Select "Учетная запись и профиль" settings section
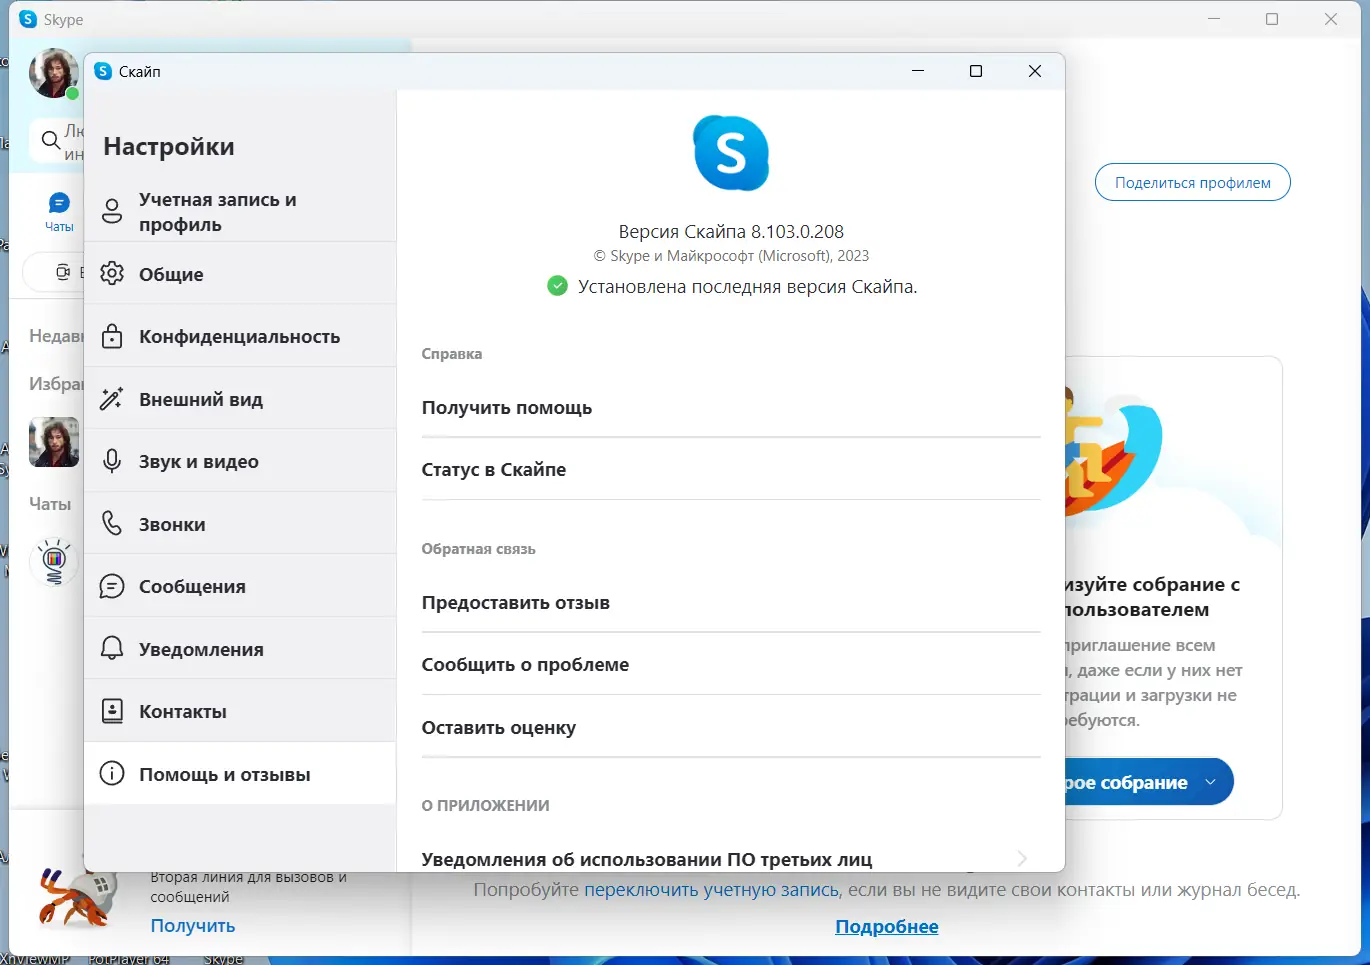The image size is (1370, 965). 113,211
